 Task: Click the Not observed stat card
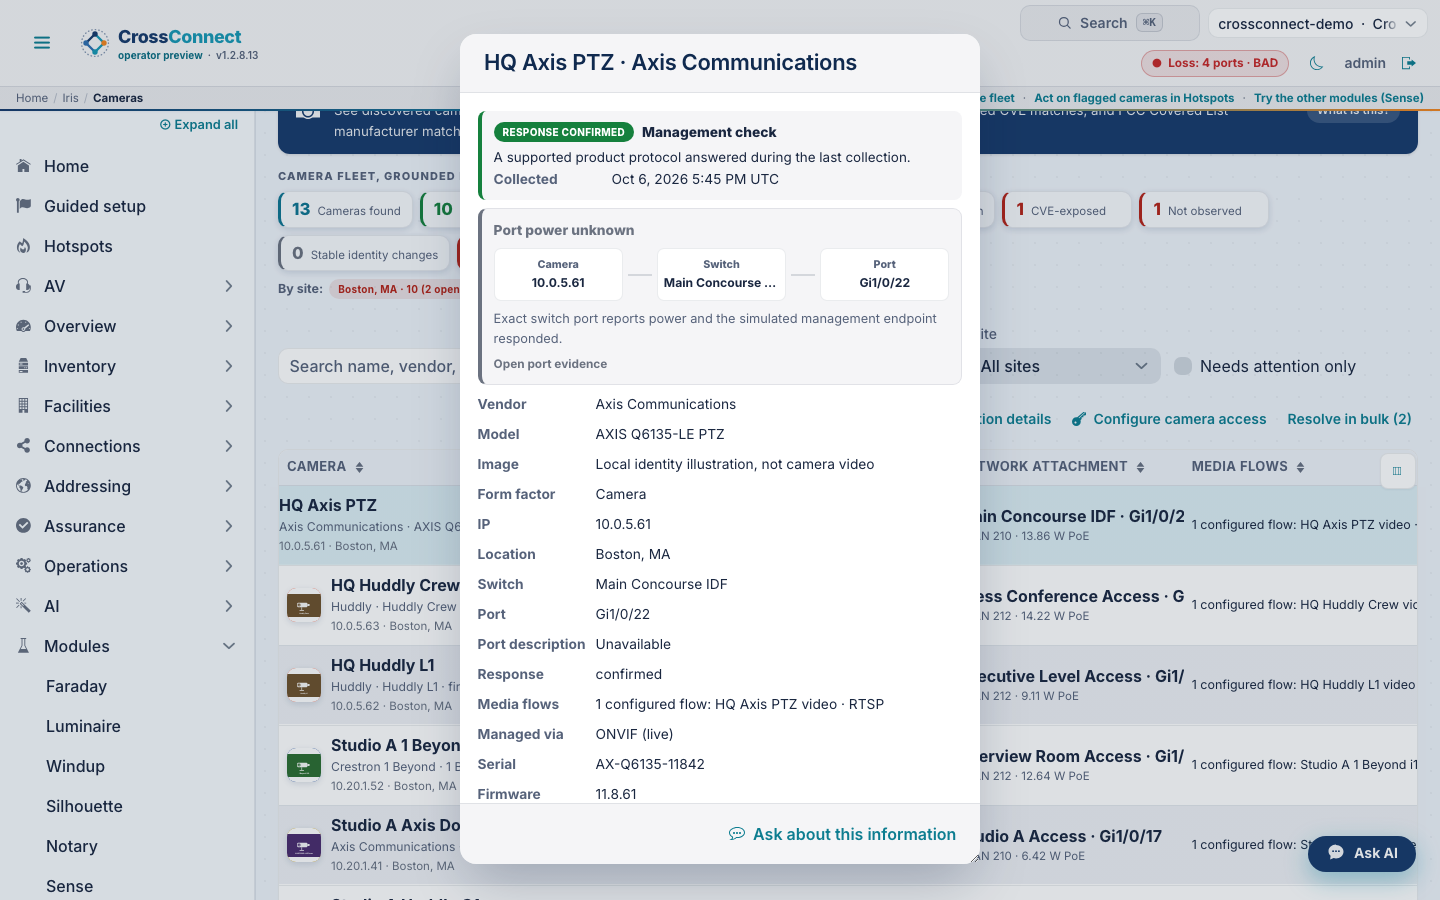[x=1204, y=210]
